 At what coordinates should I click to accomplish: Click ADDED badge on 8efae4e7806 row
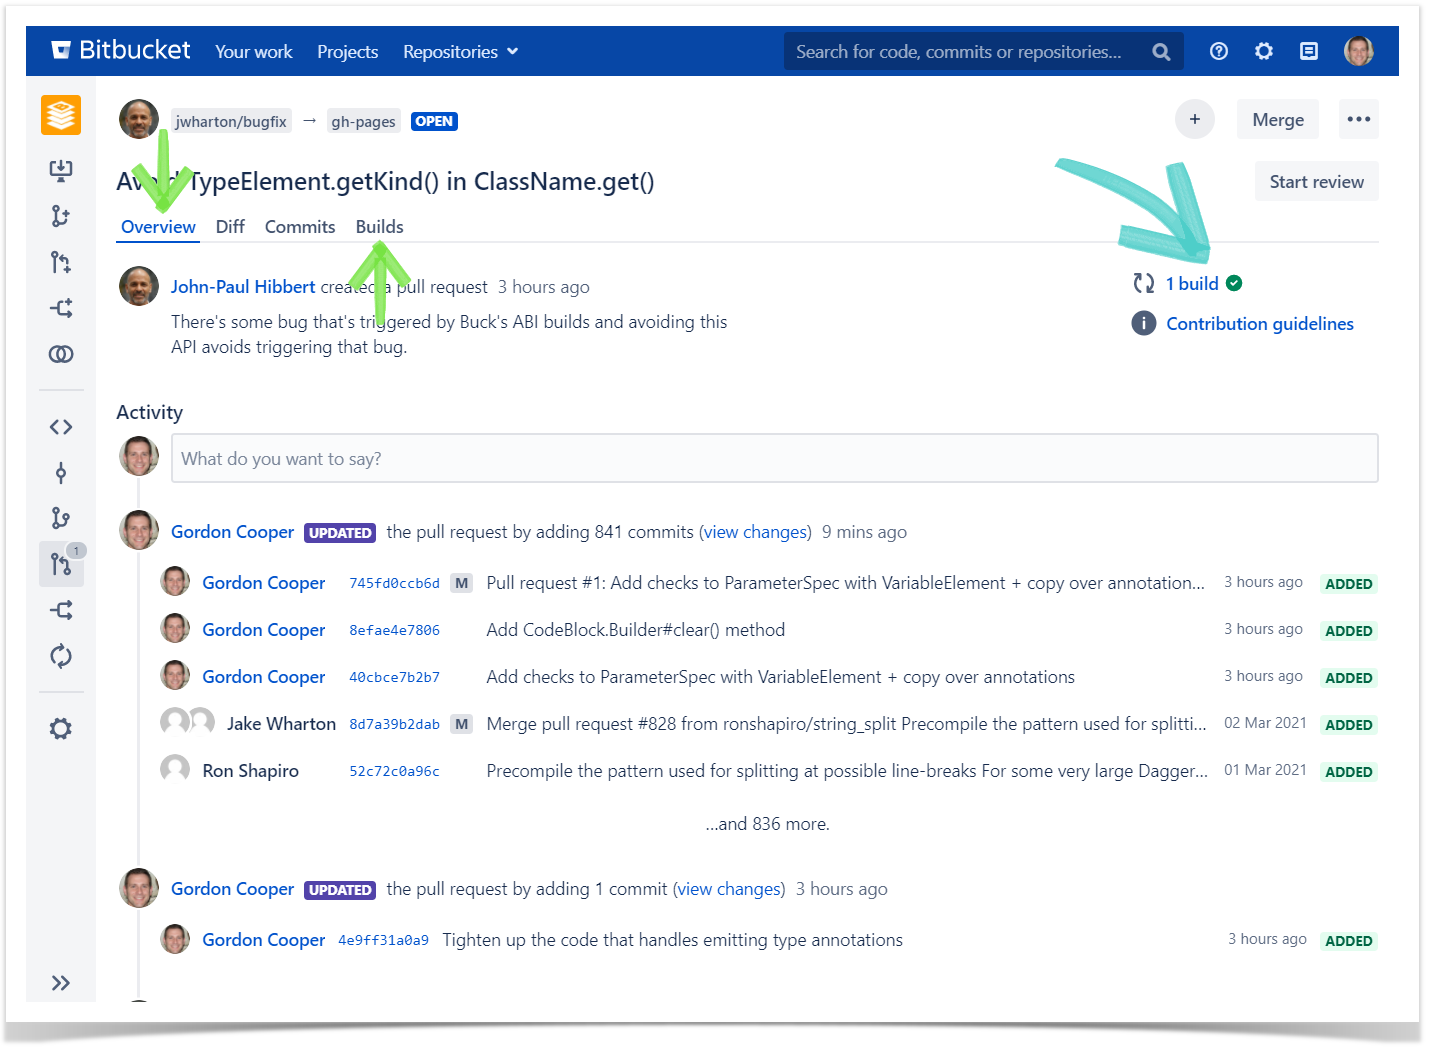[x=1348, y=631]
